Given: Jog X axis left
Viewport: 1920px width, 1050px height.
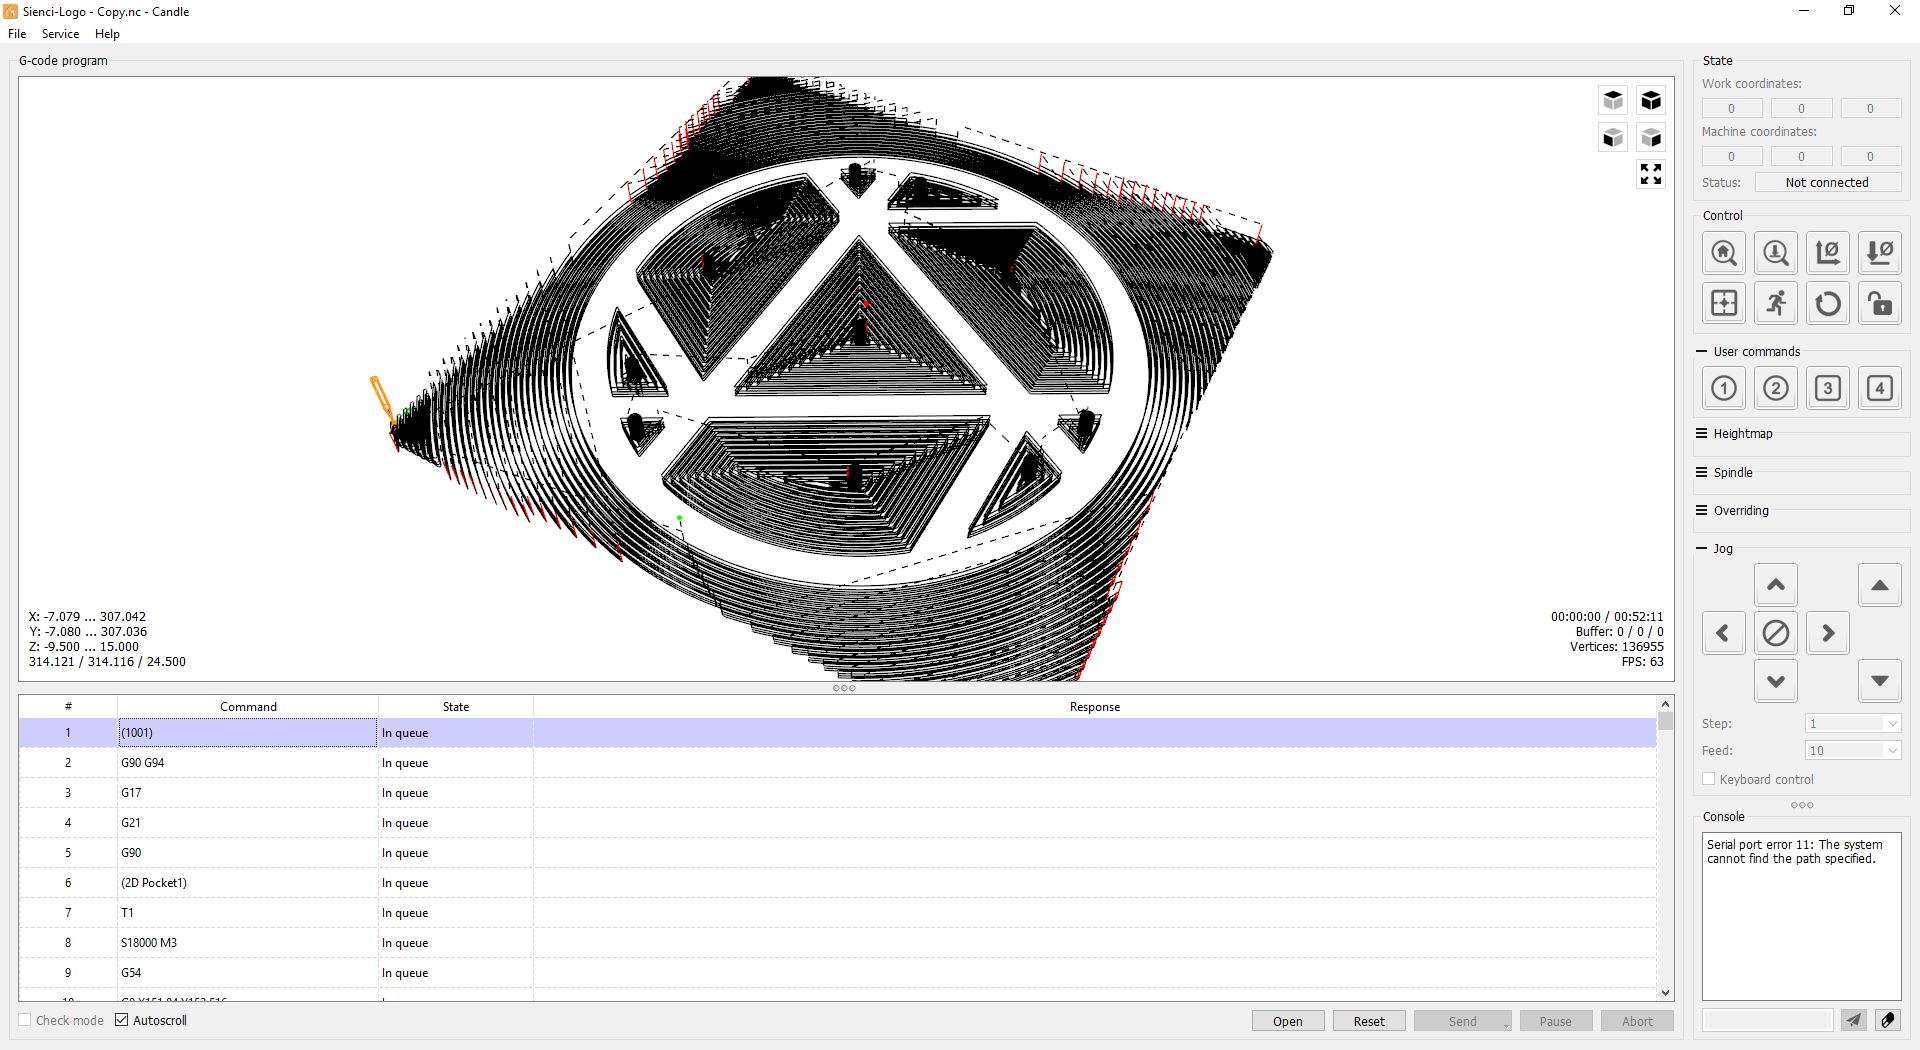Looking at the screenshot, I should point(1724,633).
